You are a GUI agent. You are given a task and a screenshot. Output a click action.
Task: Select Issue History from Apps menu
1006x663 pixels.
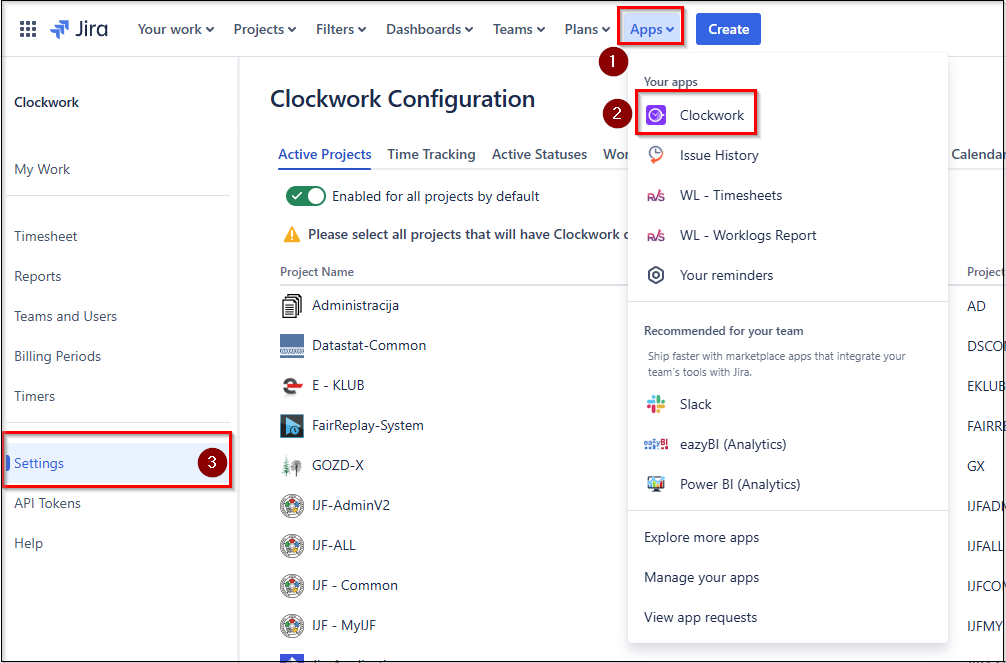point(788,155)
